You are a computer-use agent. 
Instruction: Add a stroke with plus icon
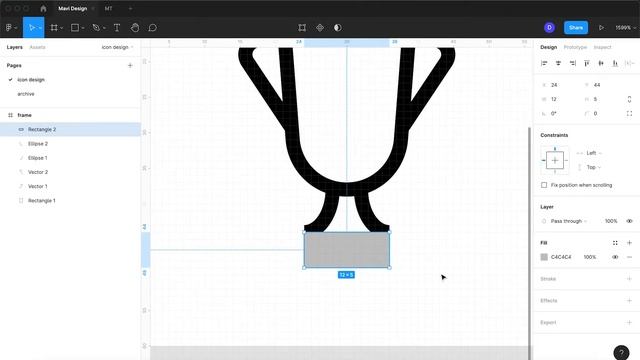629,279
